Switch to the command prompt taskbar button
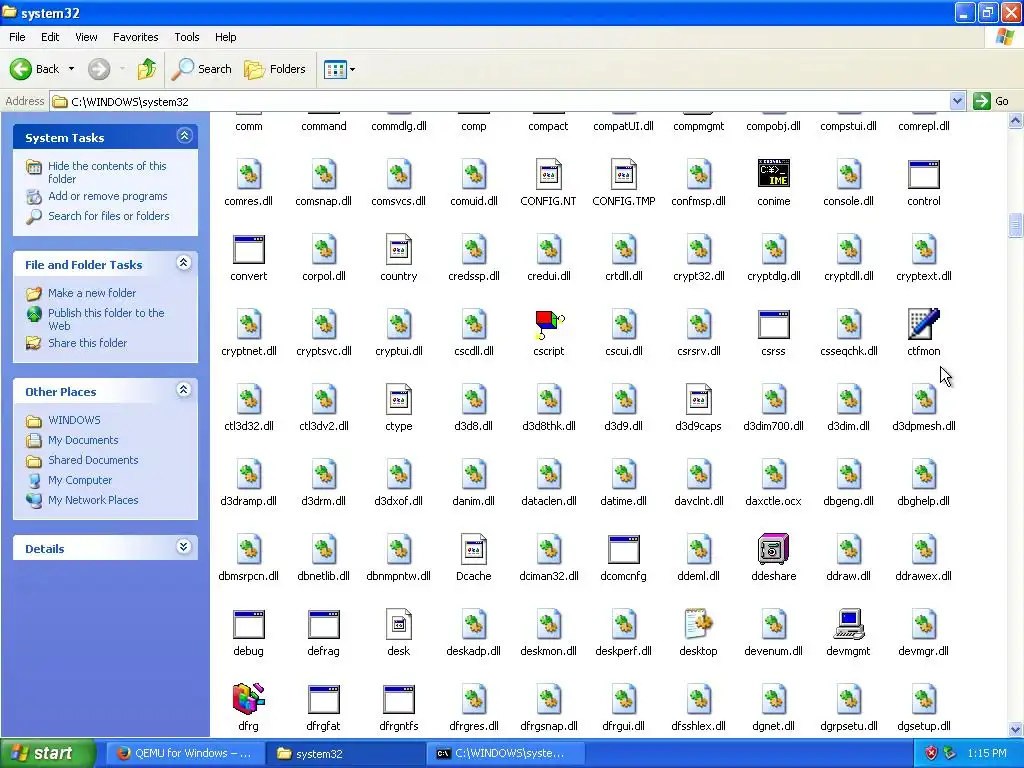 click(505, 753)
